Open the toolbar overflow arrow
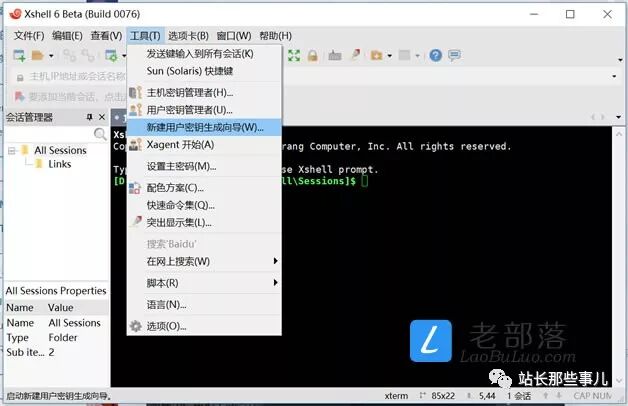 point(620,60)
